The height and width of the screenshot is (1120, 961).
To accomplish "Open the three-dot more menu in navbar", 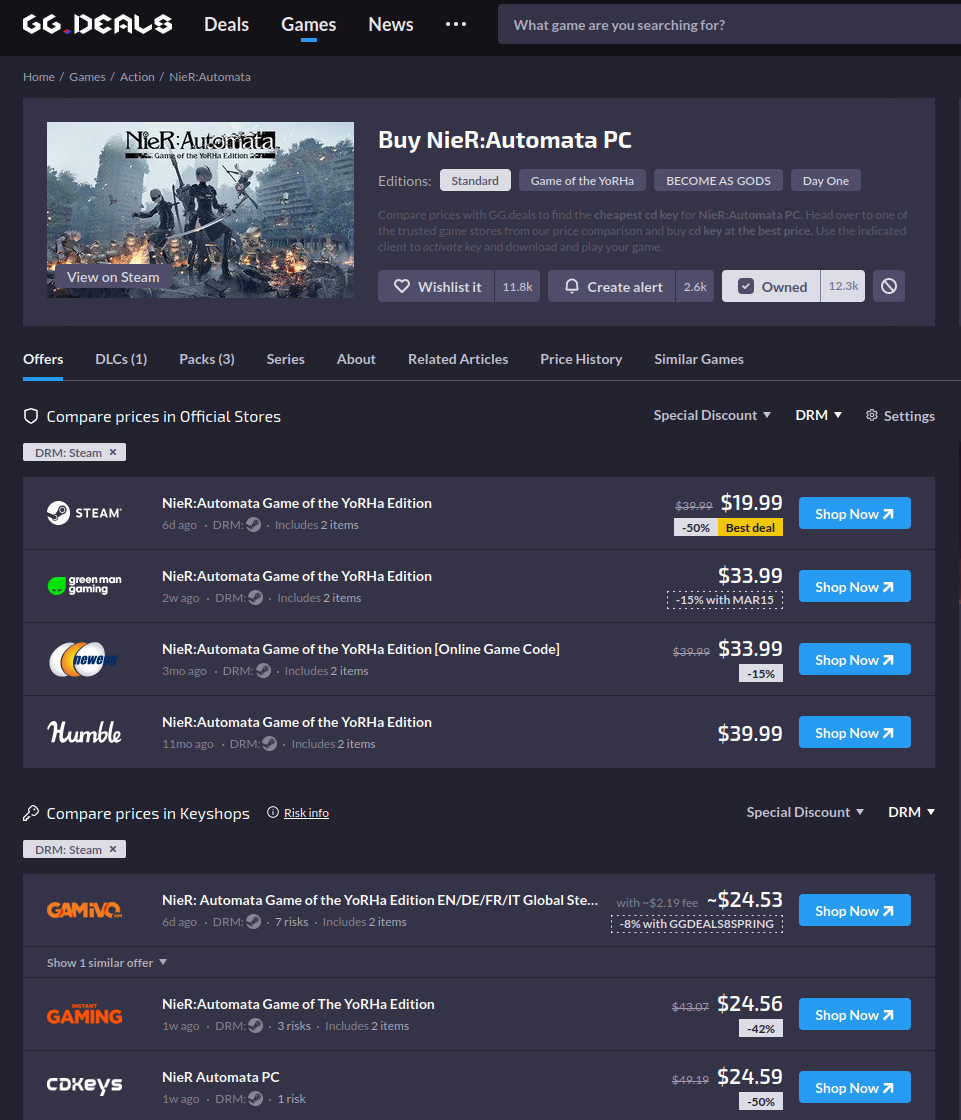I will (x=456, y=24).
